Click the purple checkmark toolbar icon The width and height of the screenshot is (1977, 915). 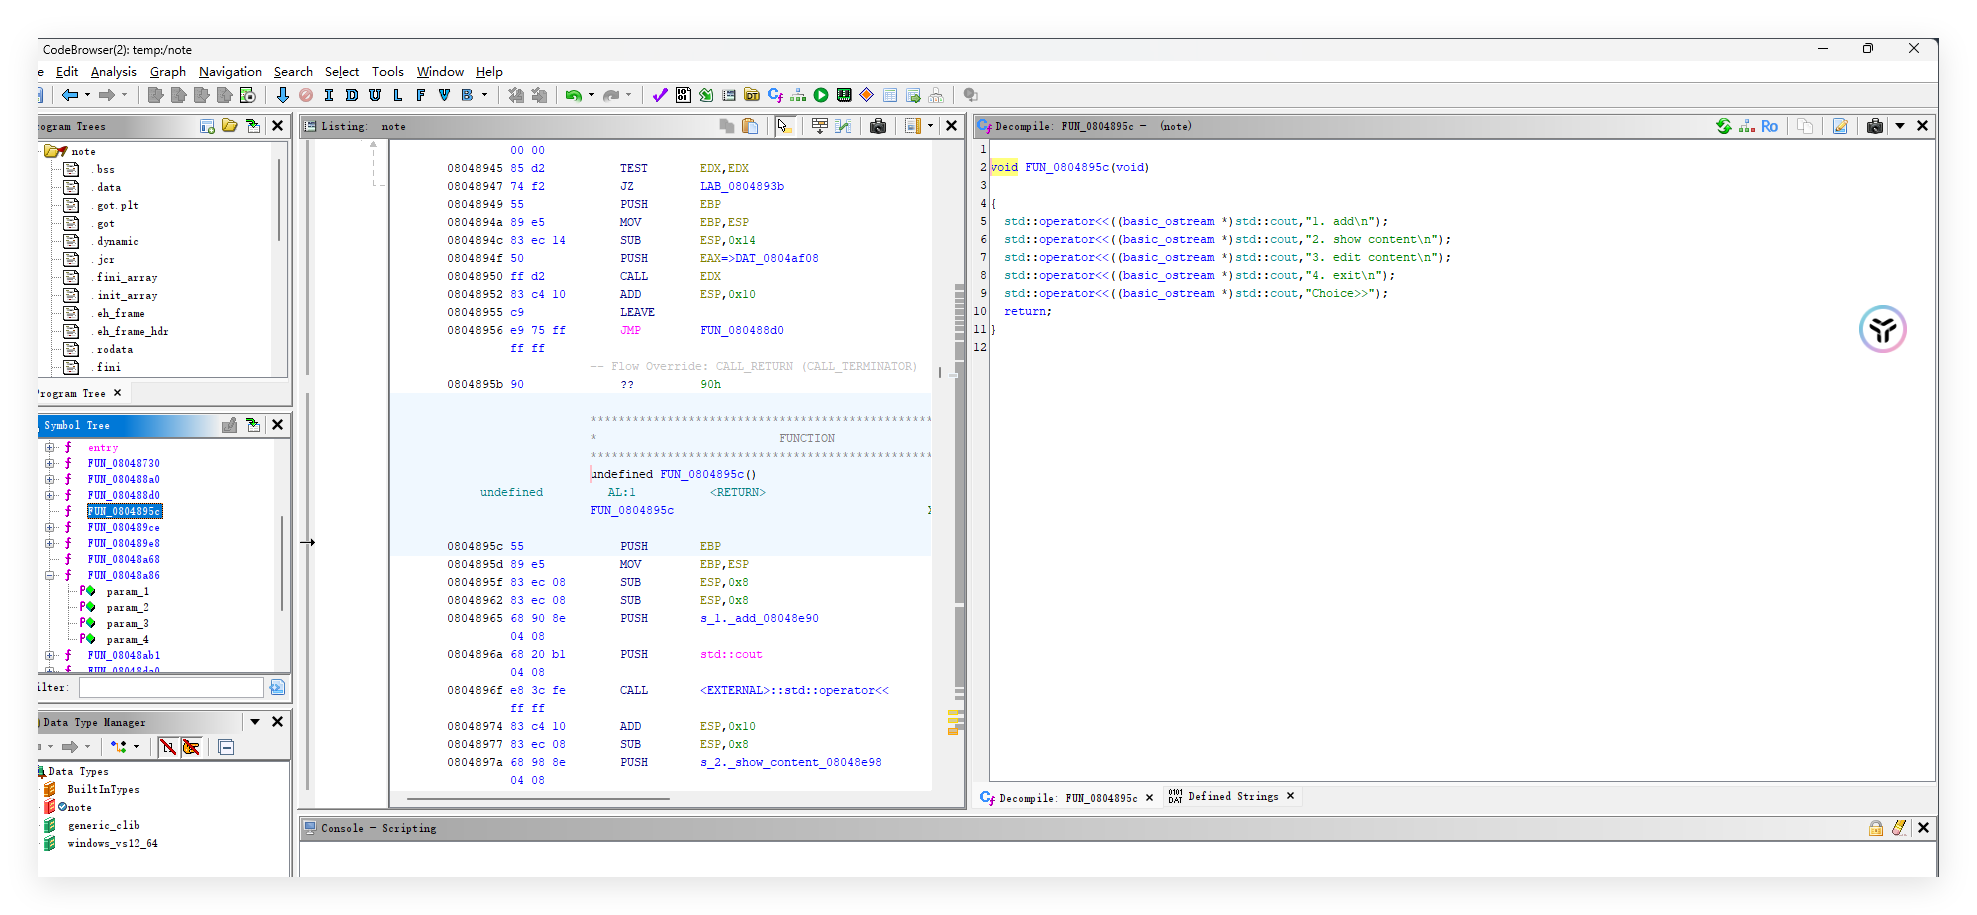click(x=659, y=95)
